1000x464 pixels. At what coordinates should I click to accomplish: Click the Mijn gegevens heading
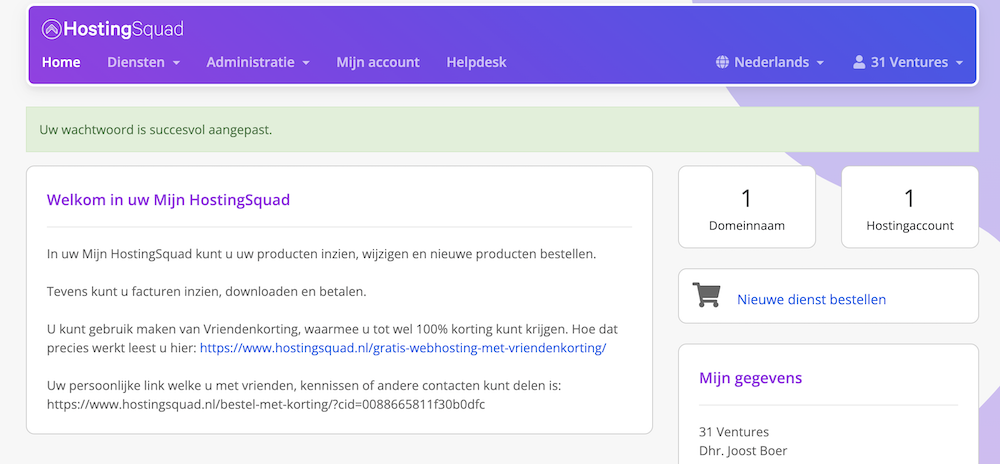(751, 378)
